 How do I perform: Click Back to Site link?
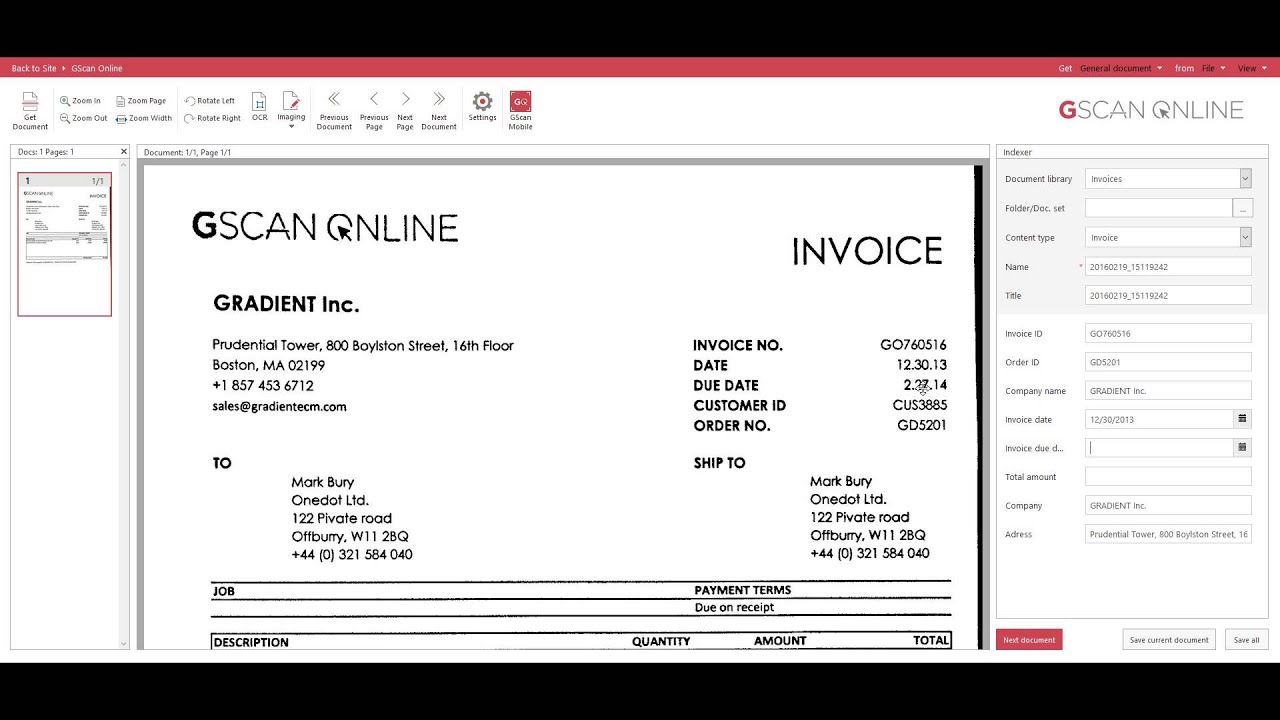click(34, 68)
